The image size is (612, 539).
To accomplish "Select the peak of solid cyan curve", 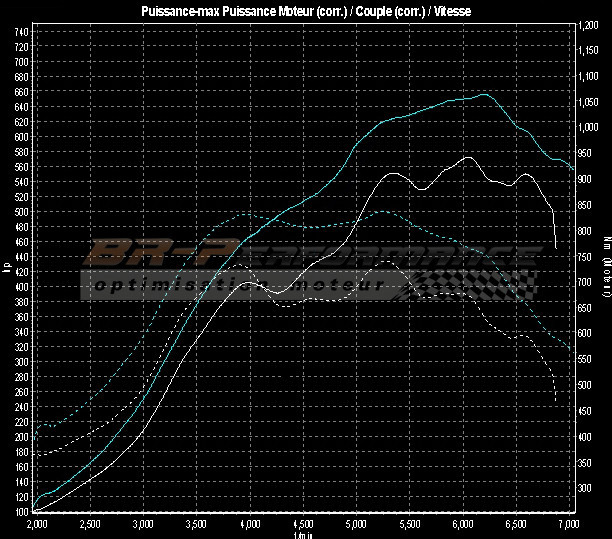I will [485, 95].
